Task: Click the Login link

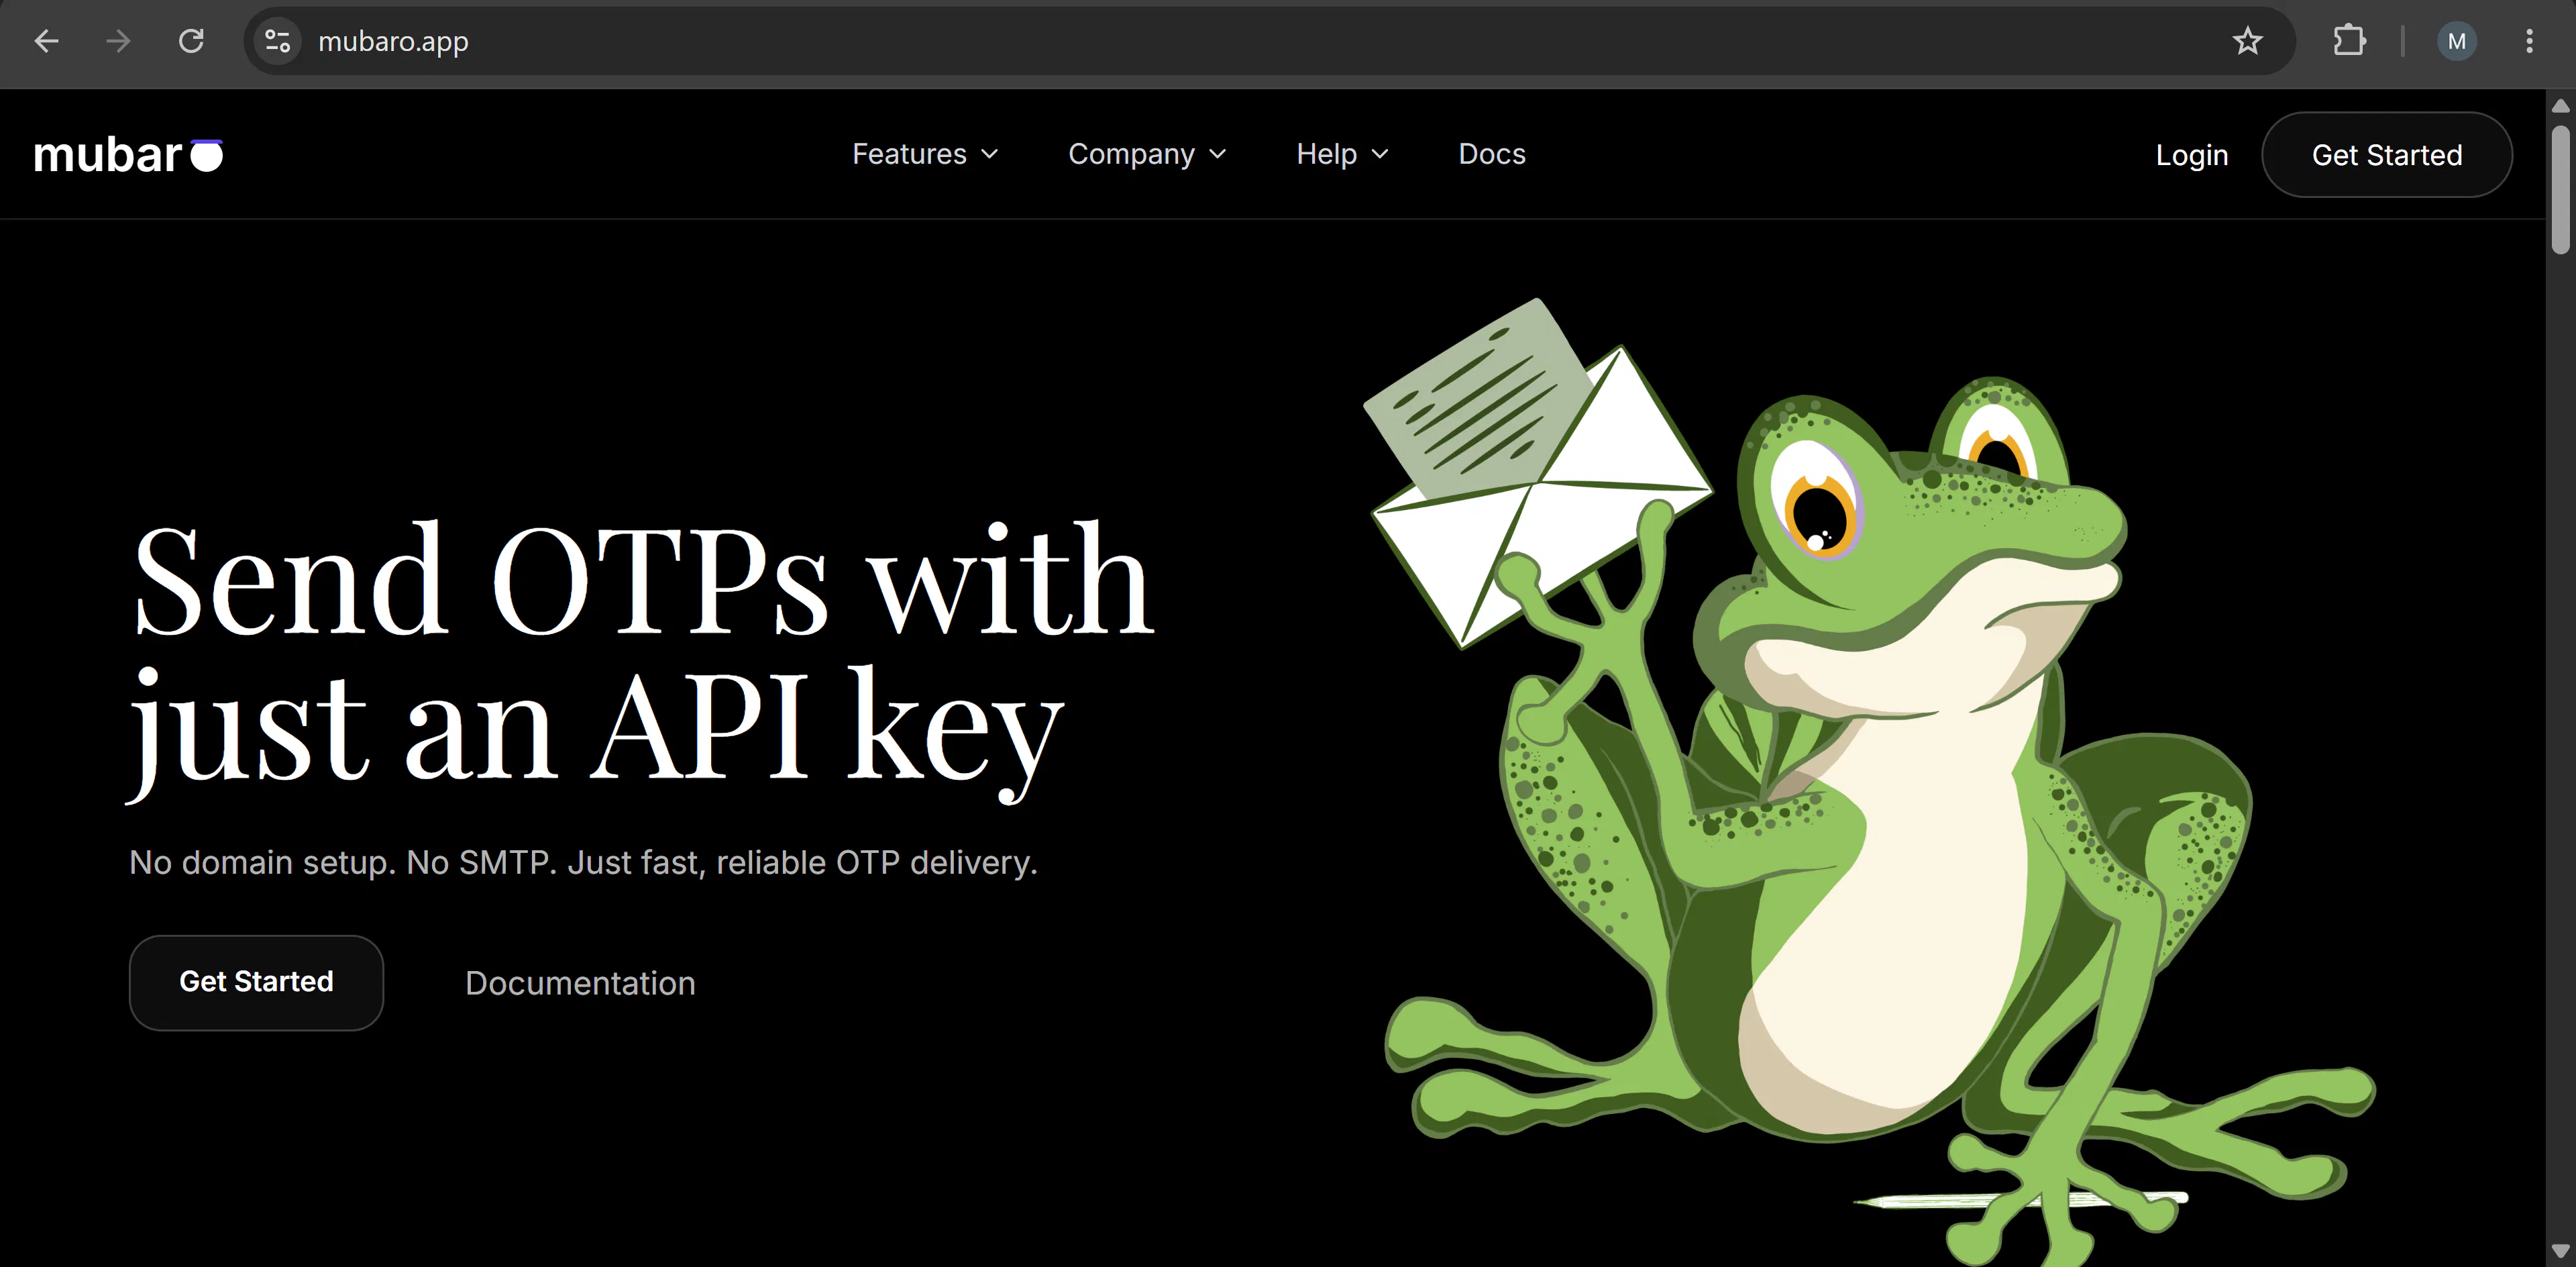Action: point(2191,155)
